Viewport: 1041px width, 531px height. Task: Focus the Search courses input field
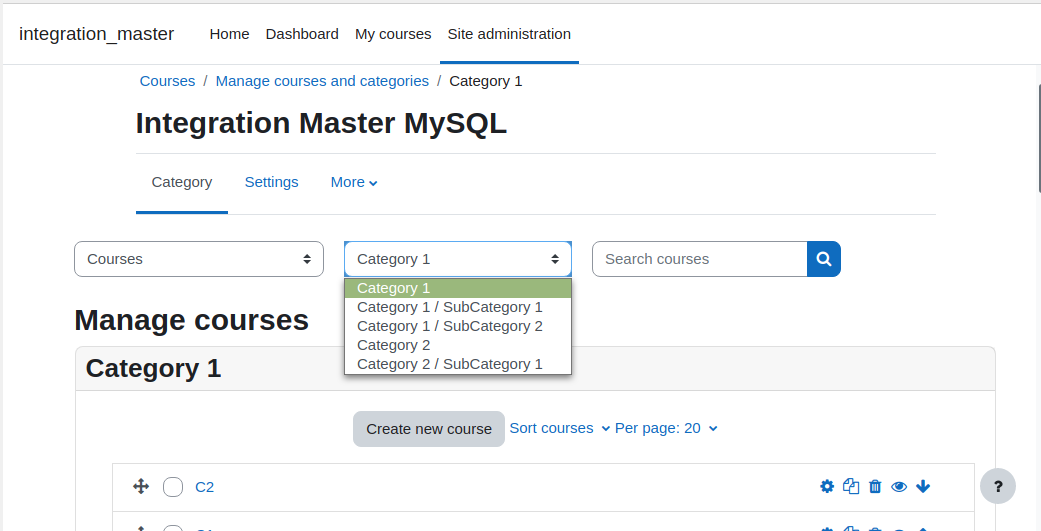tap(700, 259)
